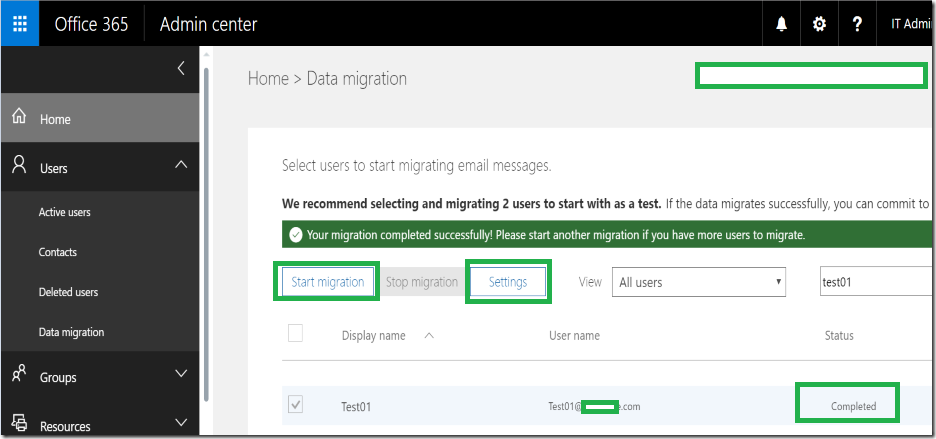Click the green success checkmark icon
Viewport: 936px width, 439px height.
[295, 235]
